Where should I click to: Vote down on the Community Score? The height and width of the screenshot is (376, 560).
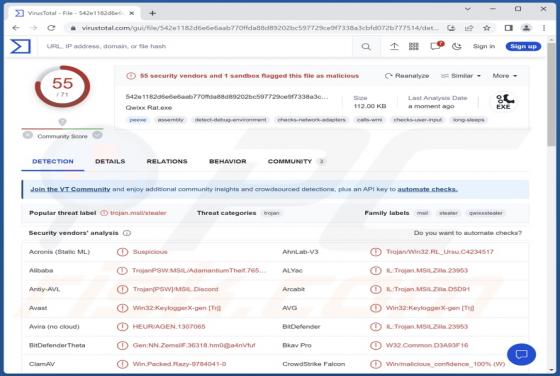coord(28,135)
